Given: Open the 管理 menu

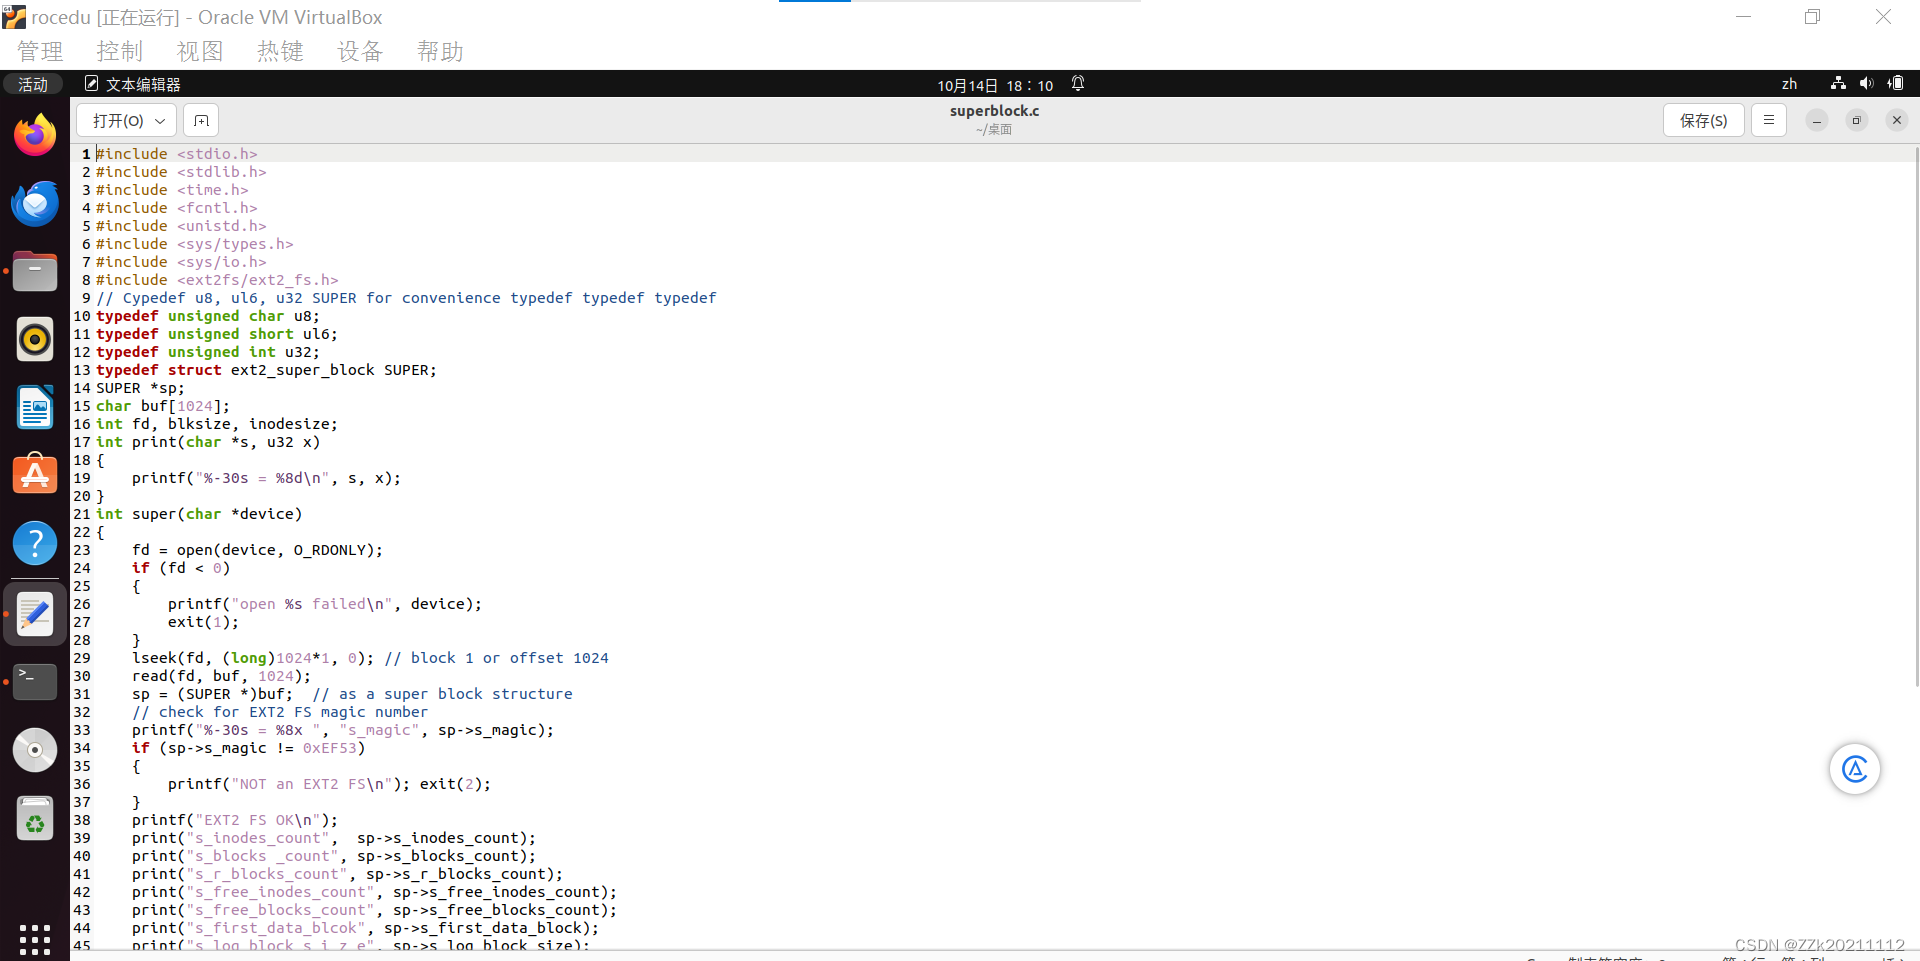Looking at the screenshot, I should pos(40,51).
